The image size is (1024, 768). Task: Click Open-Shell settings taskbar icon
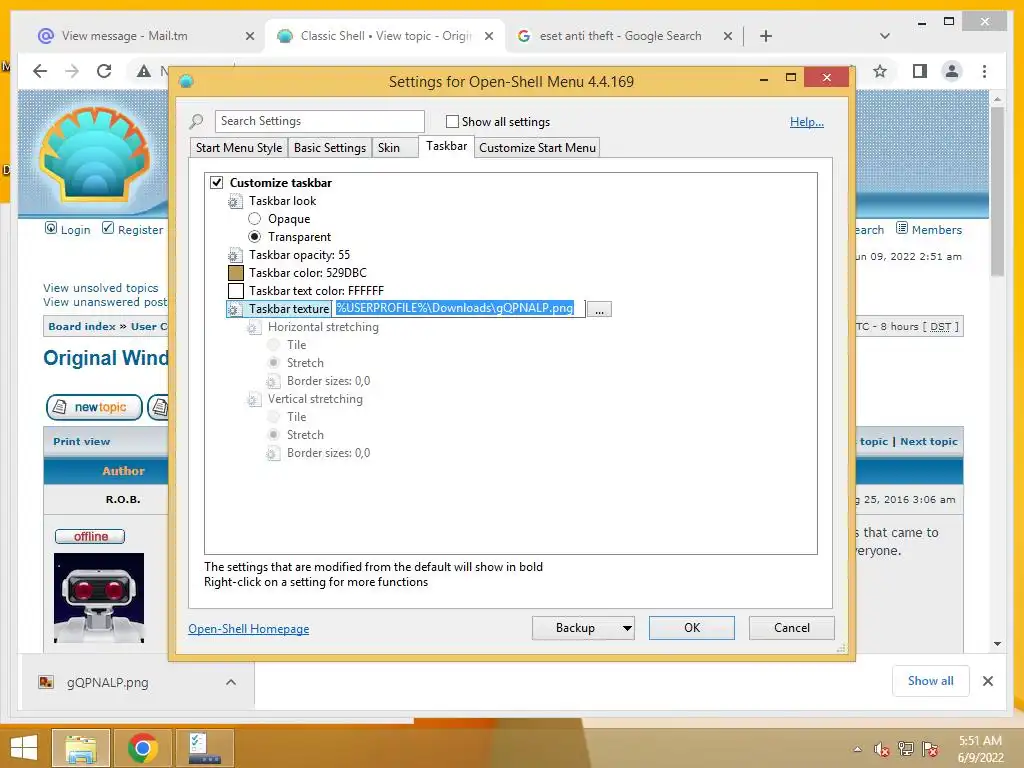204,748
